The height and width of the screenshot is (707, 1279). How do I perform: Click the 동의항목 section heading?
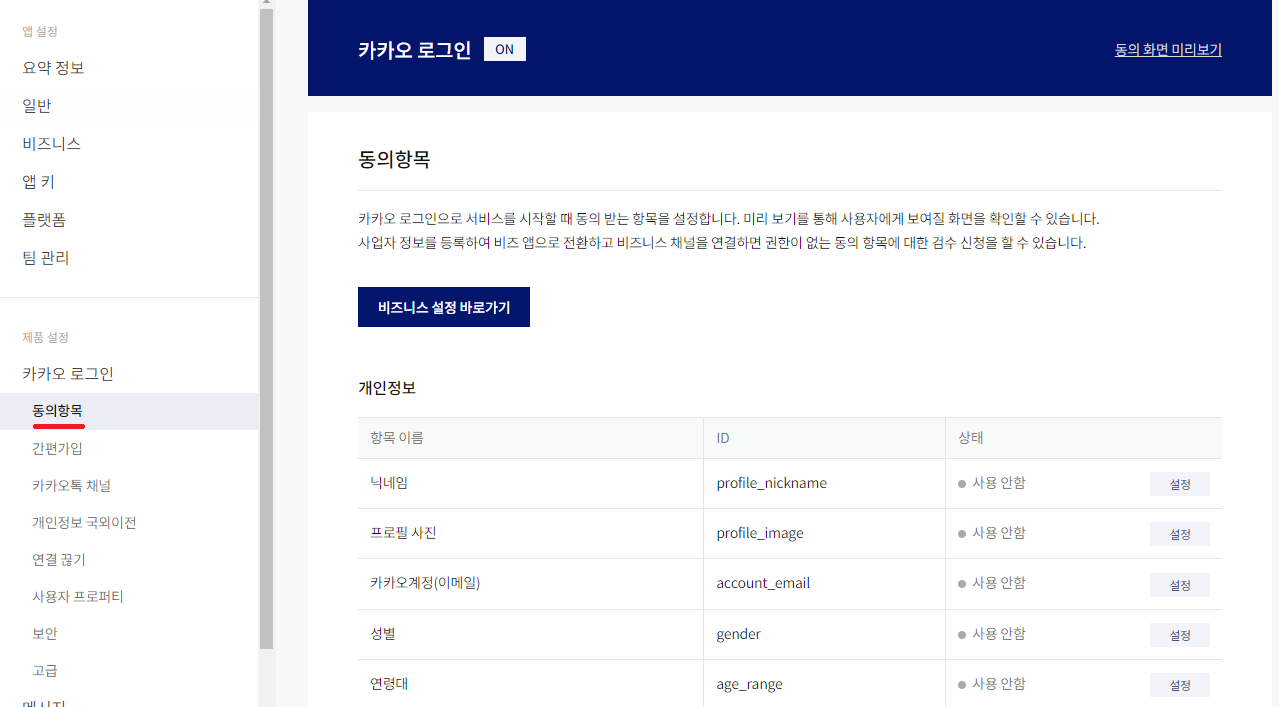[394, 159]
